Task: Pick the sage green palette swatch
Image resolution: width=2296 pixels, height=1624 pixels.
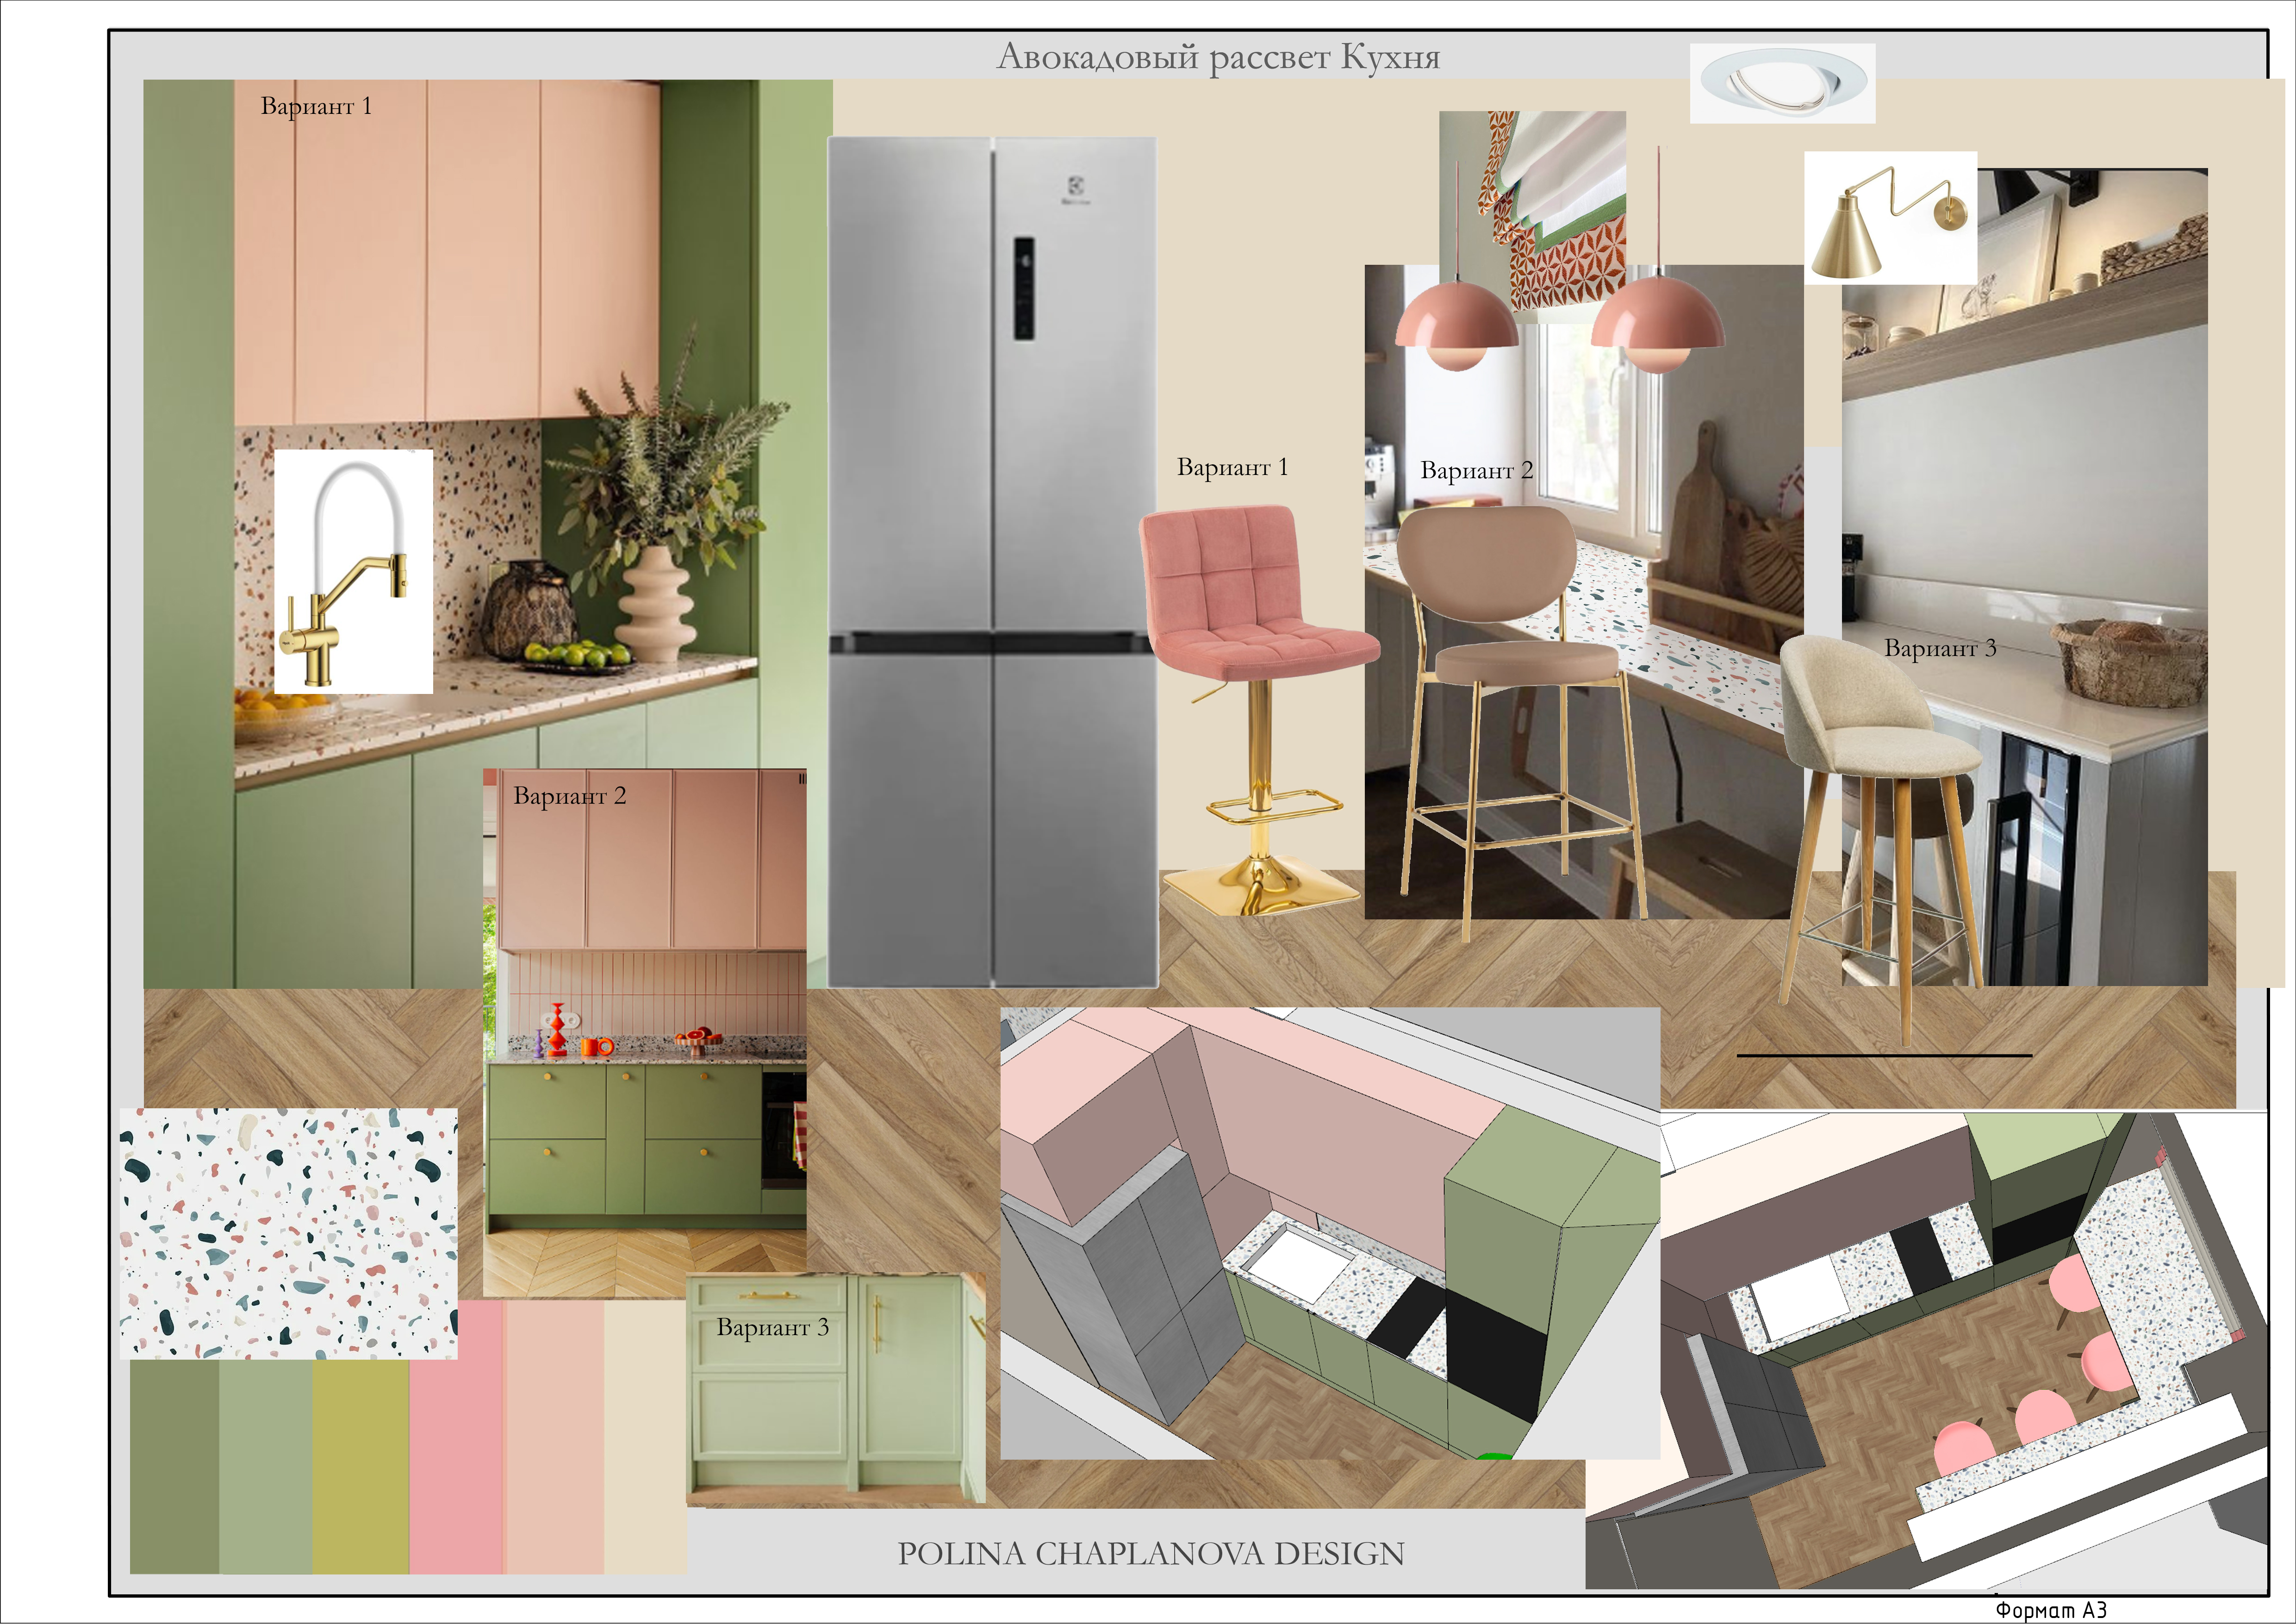Action: (266, 1466)
